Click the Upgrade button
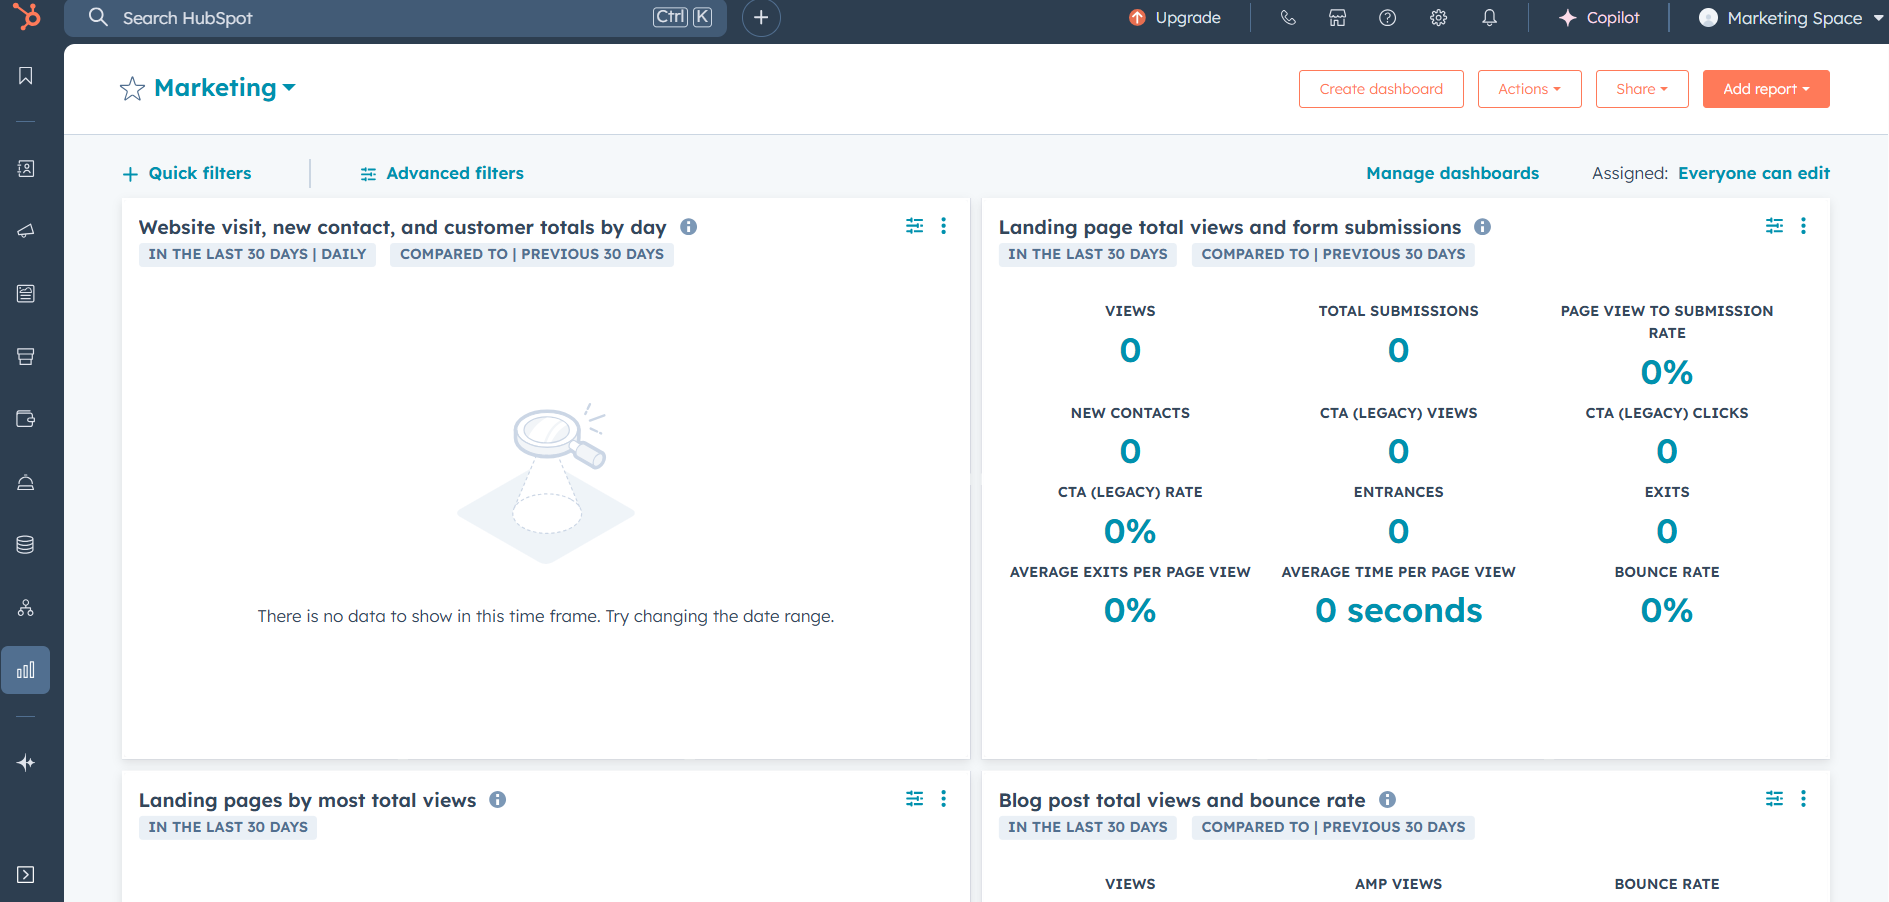1889x902 pixels. tap(1175, 18)
